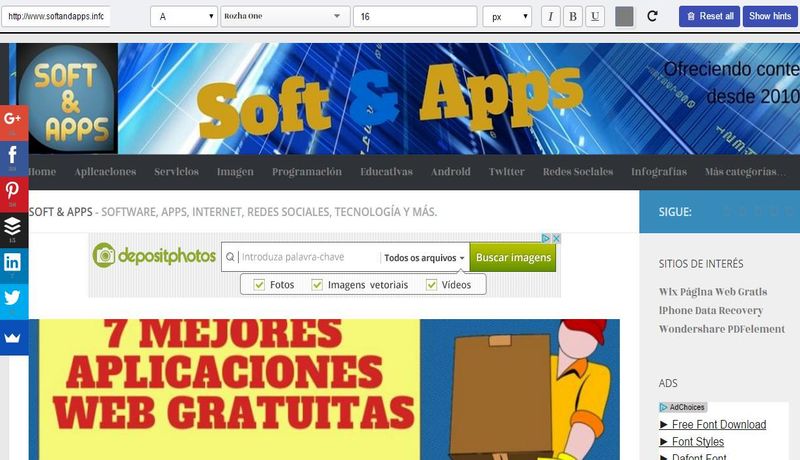
Task: Open the Servicios menu item
Action: point(177,172)
